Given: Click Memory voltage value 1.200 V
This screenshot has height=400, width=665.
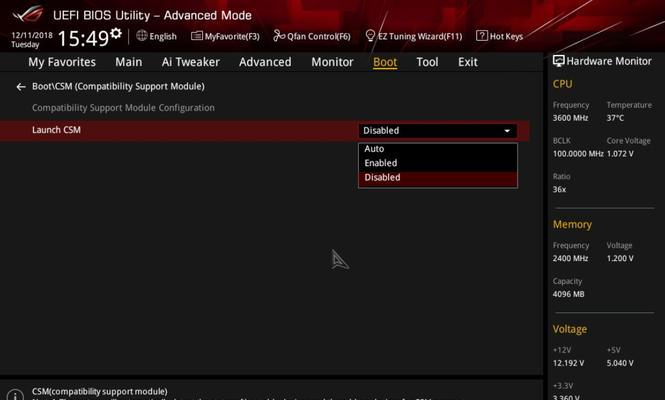Looking at the screenshot, I should [620, 258].
